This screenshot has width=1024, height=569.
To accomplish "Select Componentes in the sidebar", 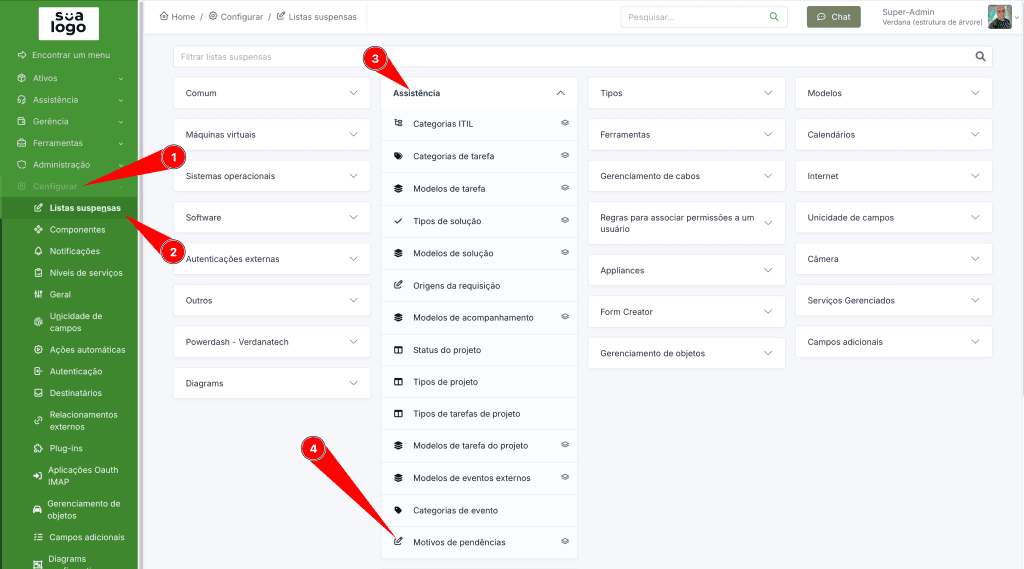I will coord(77,229).
